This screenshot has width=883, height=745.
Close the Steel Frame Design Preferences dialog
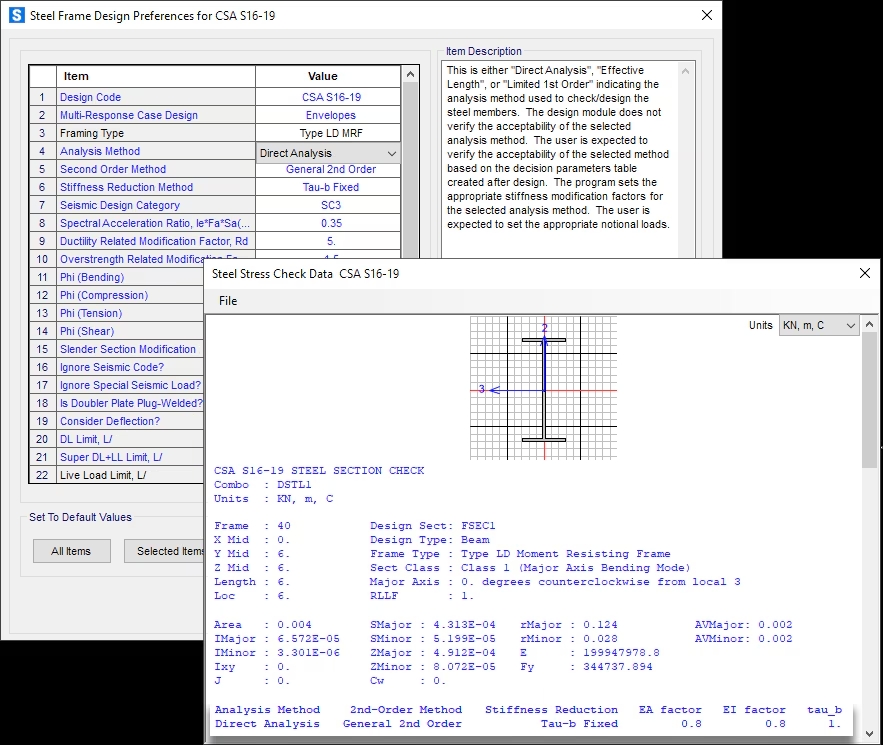pyautogui.click(x=706, y=16)
